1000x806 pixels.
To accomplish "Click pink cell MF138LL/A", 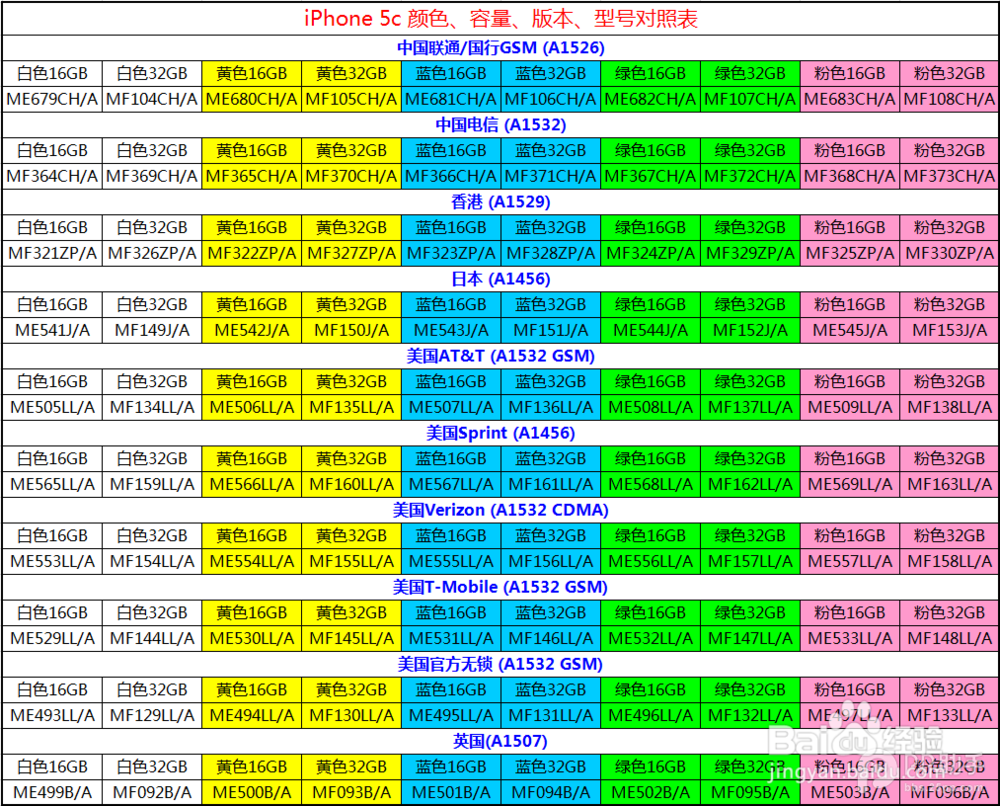I will (949, 407).
